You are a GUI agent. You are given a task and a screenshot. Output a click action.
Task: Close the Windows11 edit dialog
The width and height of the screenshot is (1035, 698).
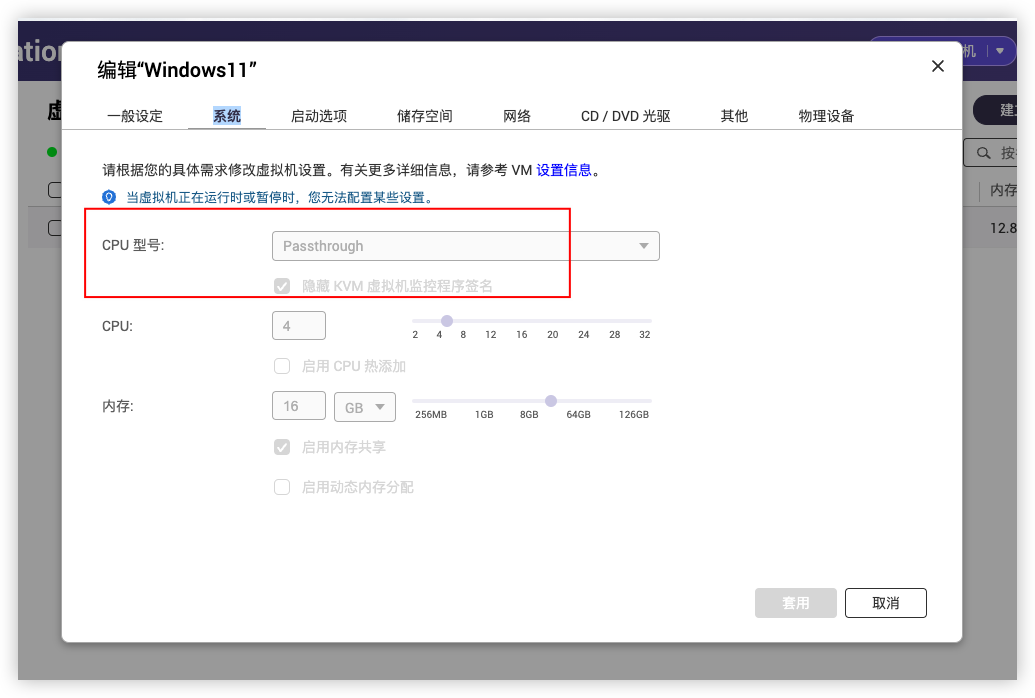[x=937, y=66]
